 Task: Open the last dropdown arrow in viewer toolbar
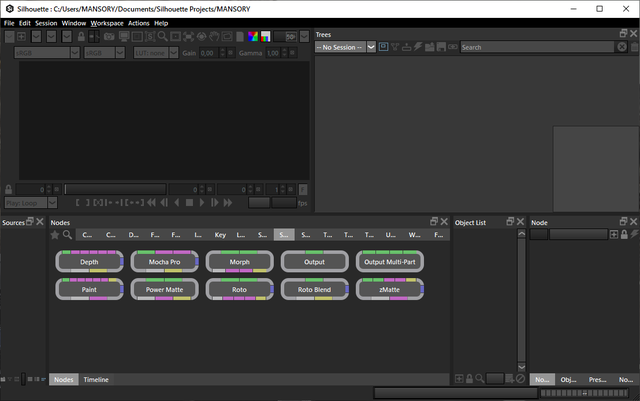pos(304,36)
